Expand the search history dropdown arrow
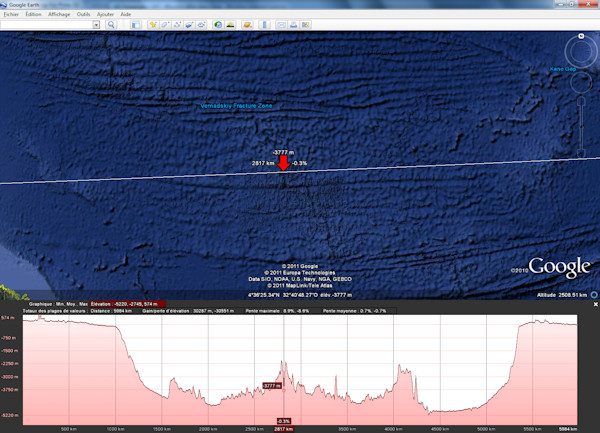Viewport: 600px width, 433px height. [96, 24]
